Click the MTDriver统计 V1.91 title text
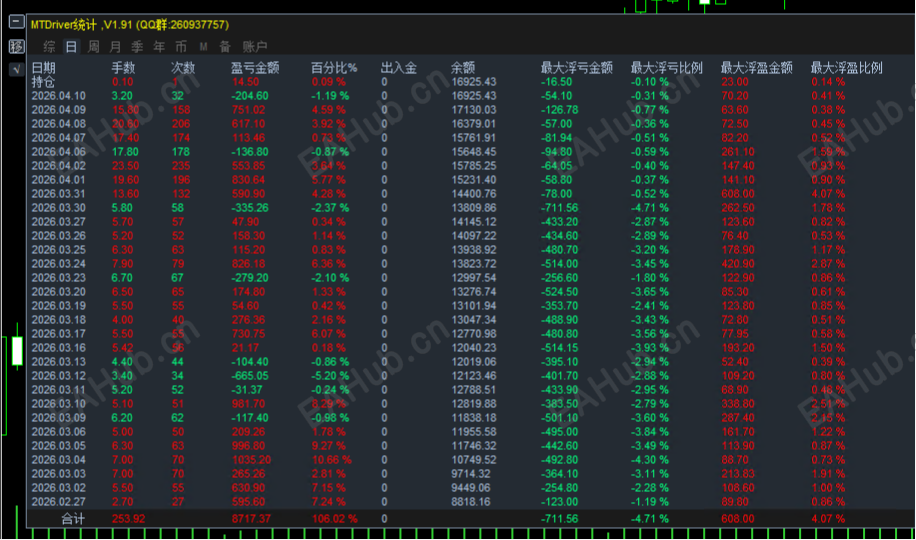 [x=130, y=25]
